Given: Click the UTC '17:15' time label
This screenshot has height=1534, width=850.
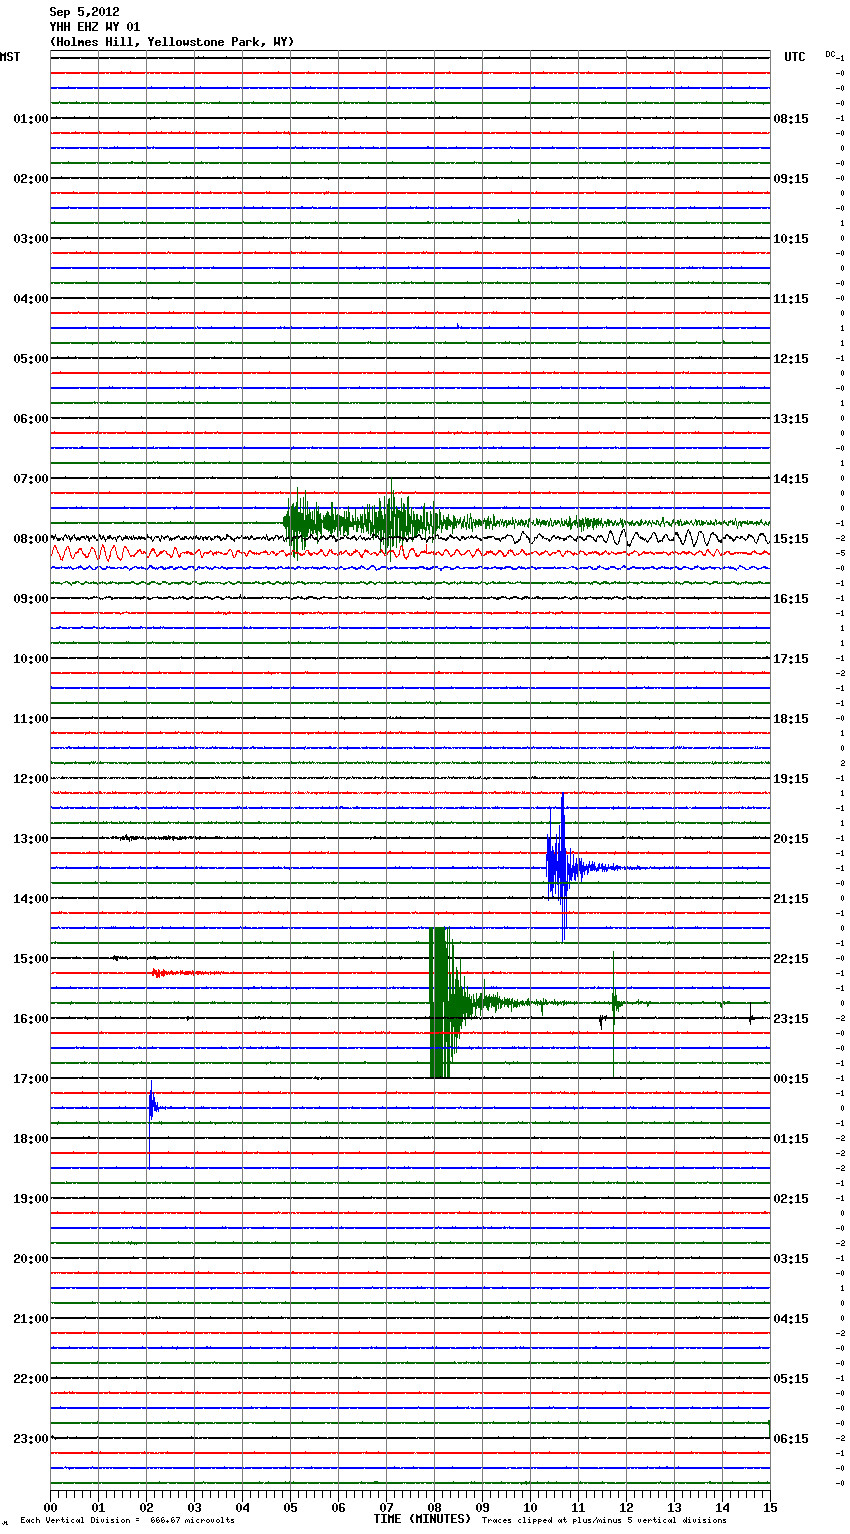Looking at the screenshot, I should point(791,659).
